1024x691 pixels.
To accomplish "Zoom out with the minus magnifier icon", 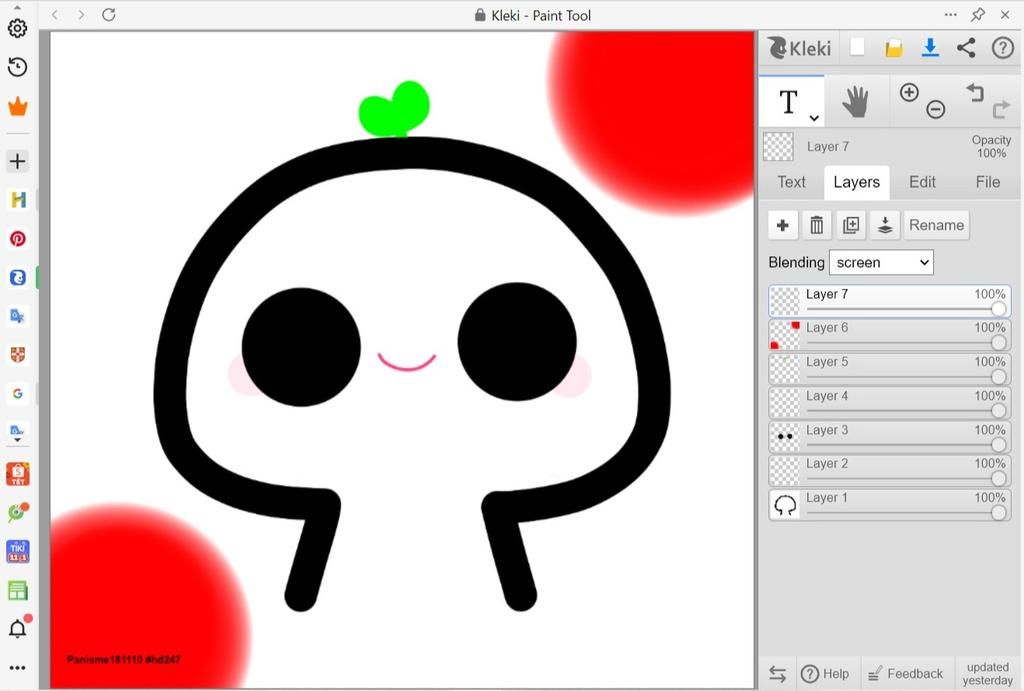I will tap(936, 109).
